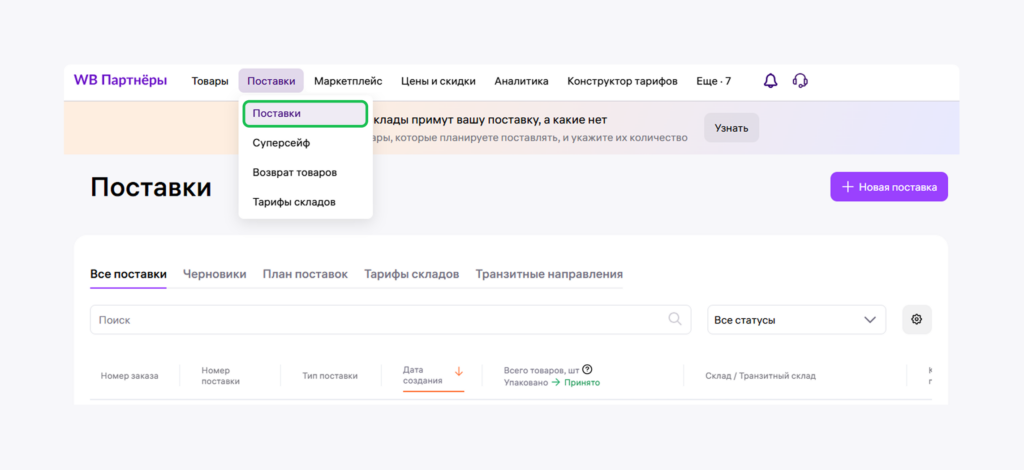Open the Все статусы dropdown
The height and width of the screenshot is (470, 1024).
[797, 320]
